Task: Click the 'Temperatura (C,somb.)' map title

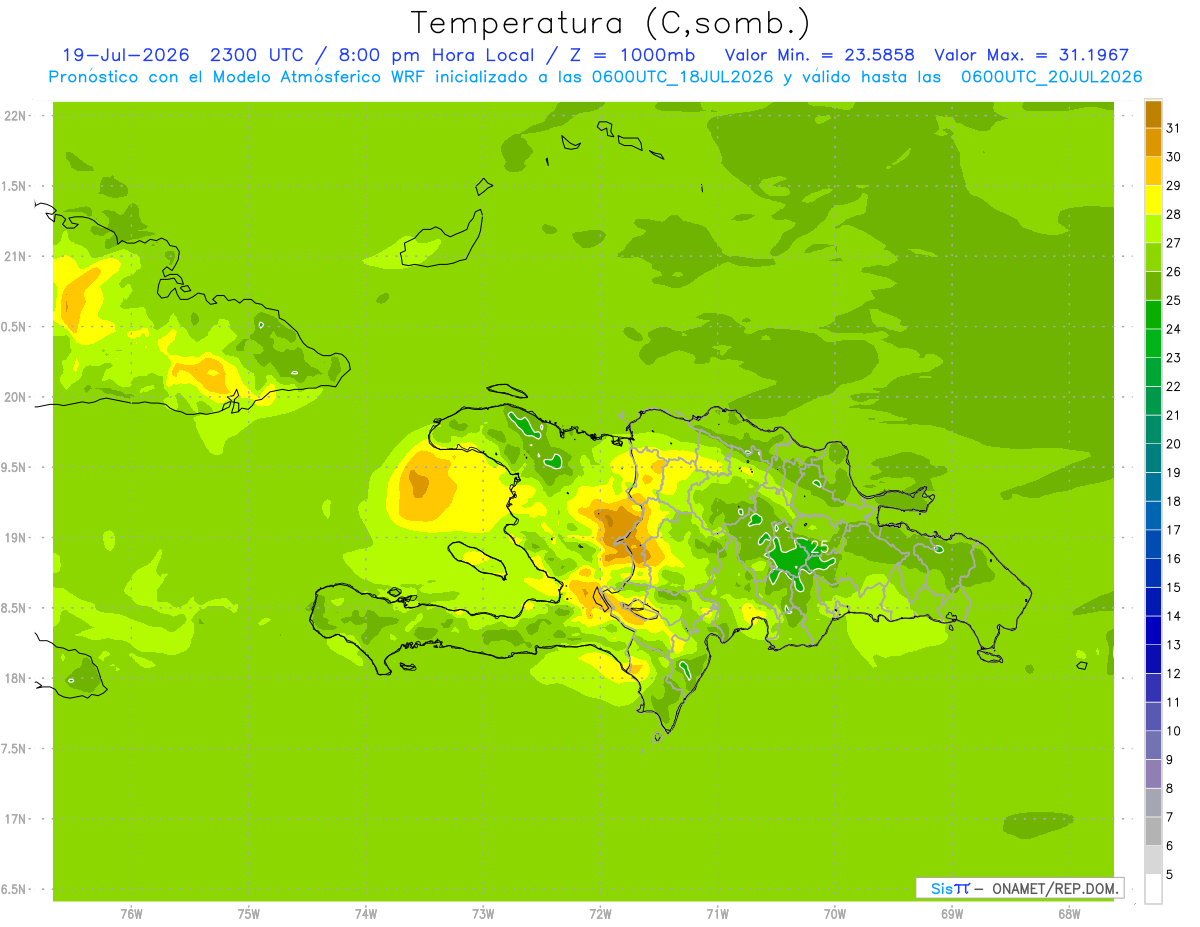Action: 610,23
